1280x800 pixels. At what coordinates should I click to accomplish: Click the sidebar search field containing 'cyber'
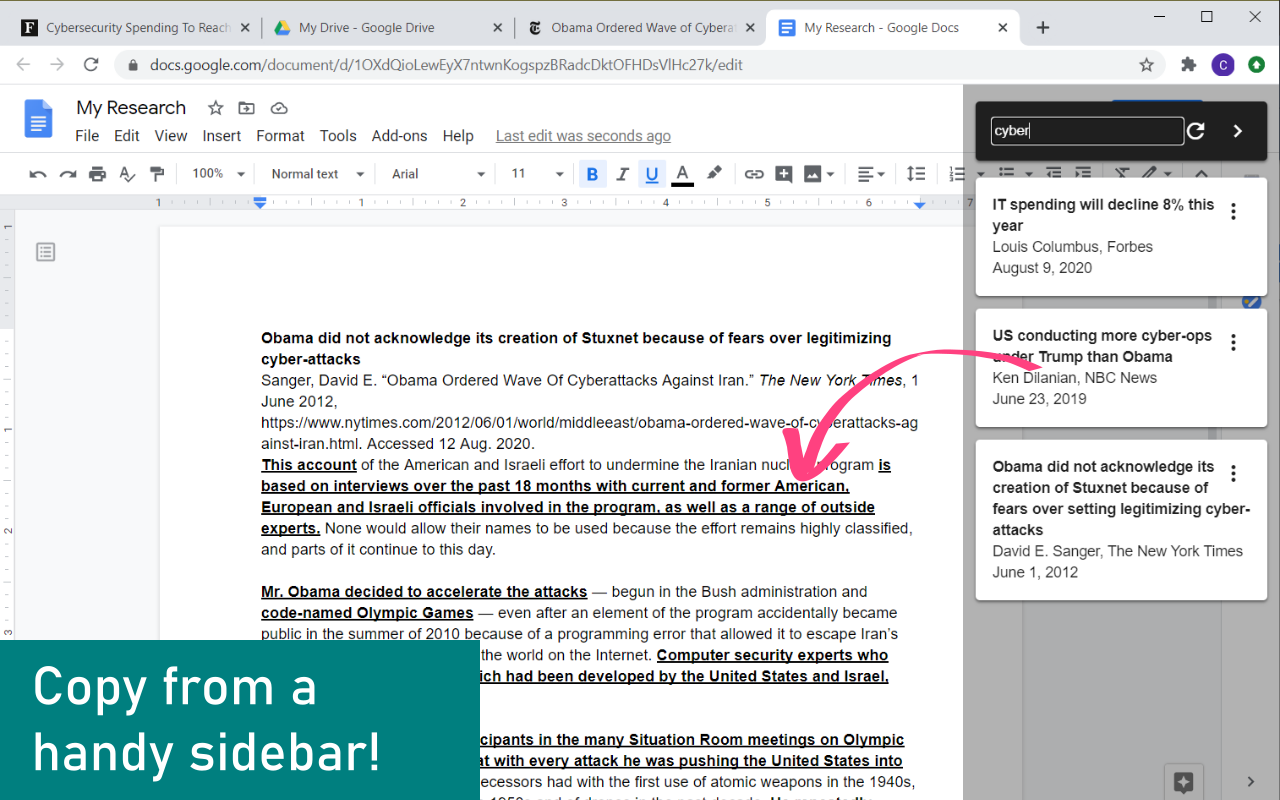click(x=1087, y=131)
